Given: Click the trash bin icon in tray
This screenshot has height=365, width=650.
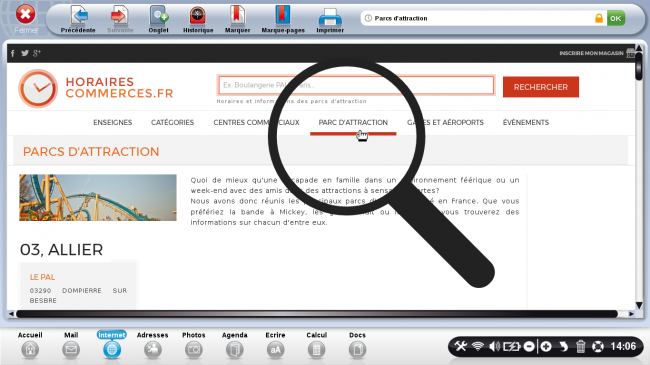Looking at the screenshot, I should point(580,346).
